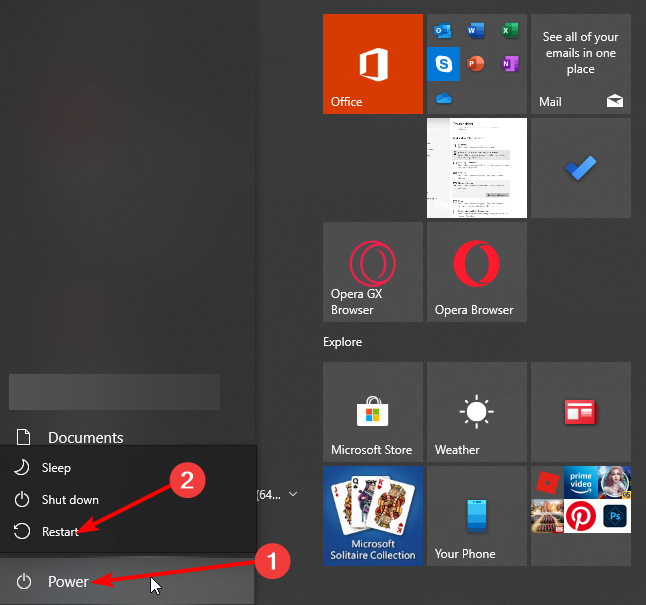This screenshot has height=605, width=646.
Task: Launch Opera GX Browser
Action: (372, 272)
